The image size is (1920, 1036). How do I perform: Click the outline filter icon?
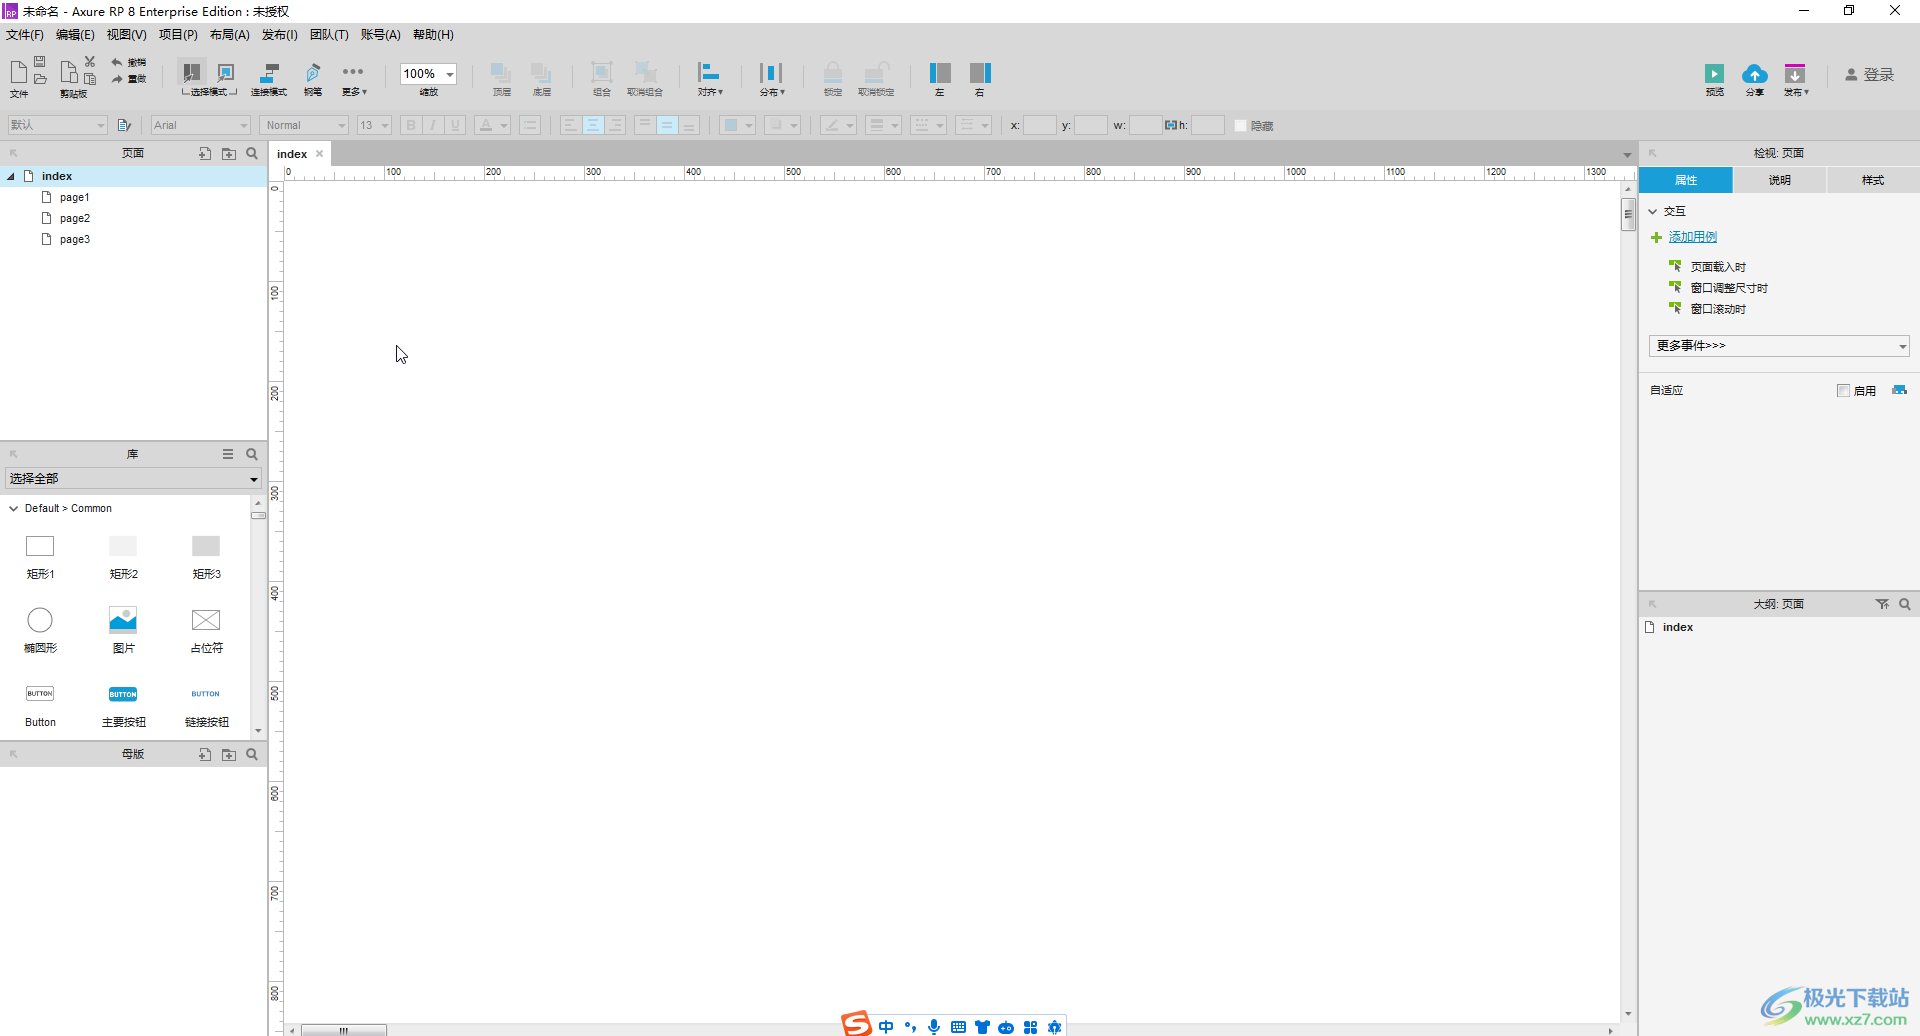click(x=1882, y=604)
